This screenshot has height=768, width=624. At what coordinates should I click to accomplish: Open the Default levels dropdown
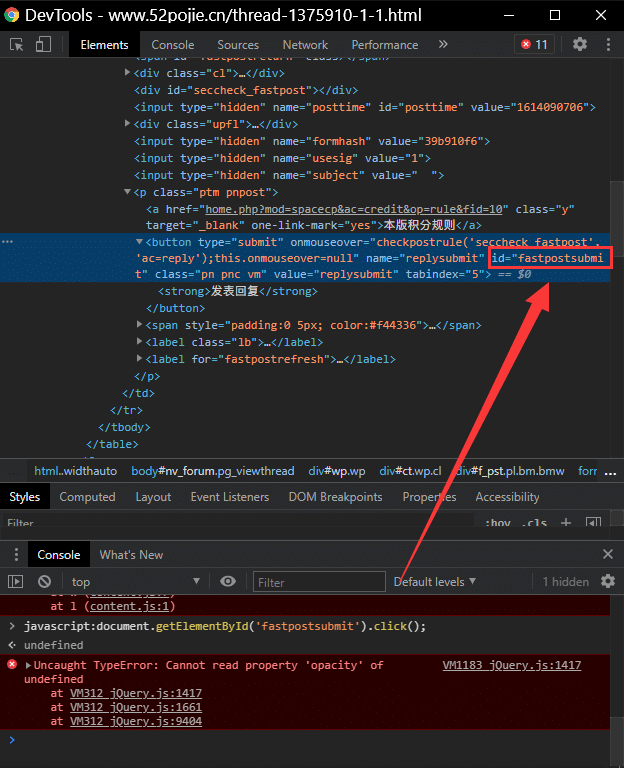[x=434, y=581]
